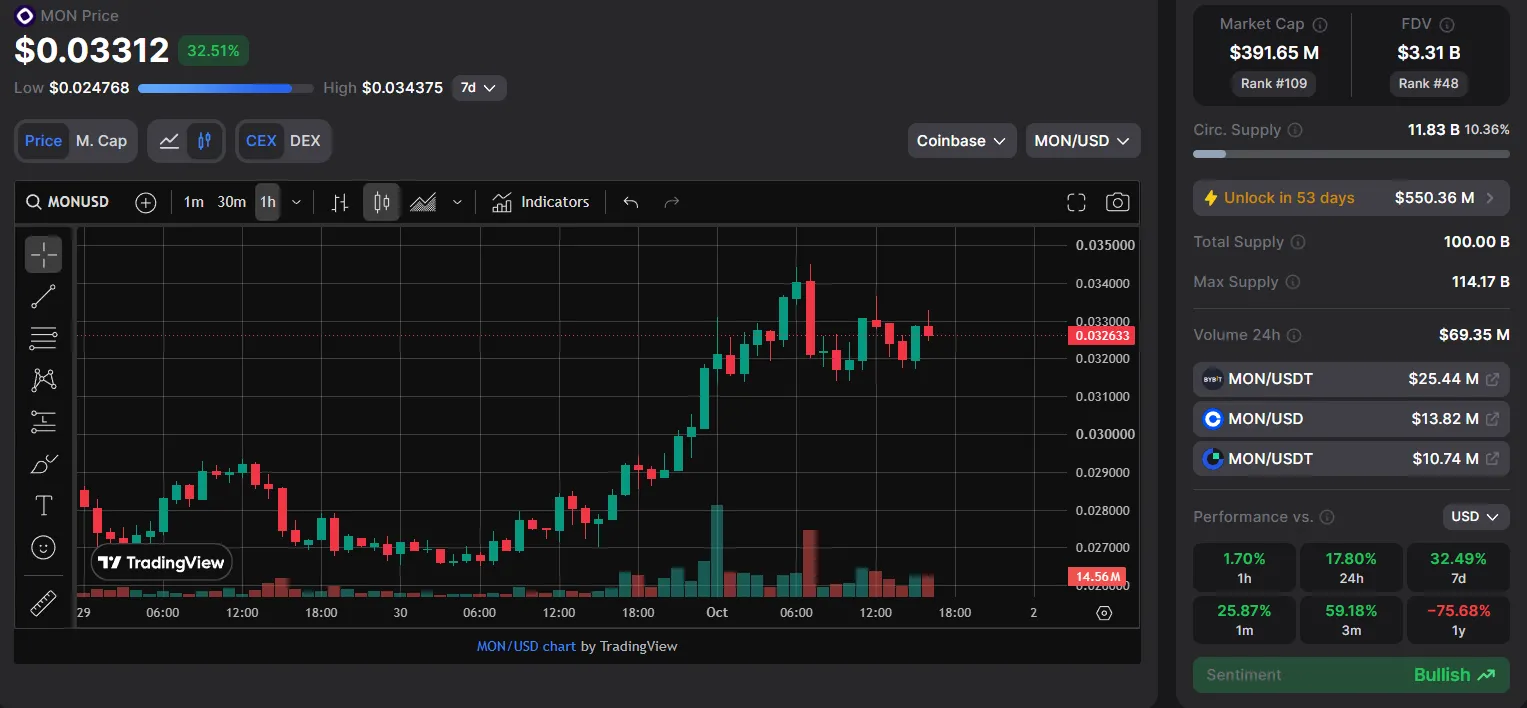Click the circulating supply progress bar
The height and width of the screenshot is (708, 1527).
coord(1351,154)
